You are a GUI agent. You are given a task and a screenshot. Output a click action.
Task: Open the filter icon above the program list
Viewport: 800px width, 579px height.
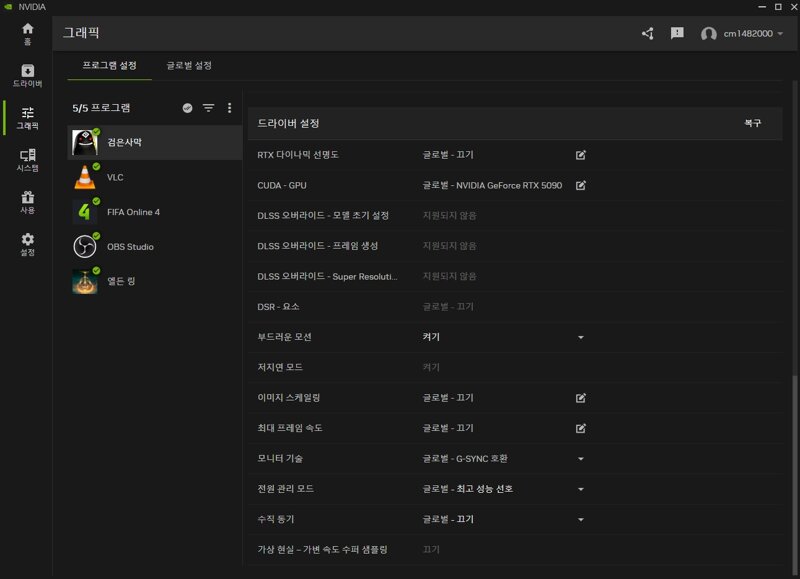pos(208,108)
